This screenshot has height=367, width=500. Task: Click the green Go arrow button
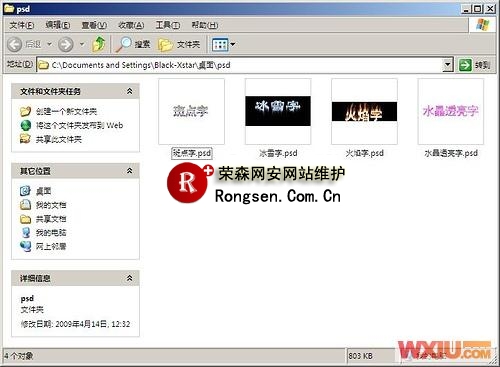click(465, 65)
